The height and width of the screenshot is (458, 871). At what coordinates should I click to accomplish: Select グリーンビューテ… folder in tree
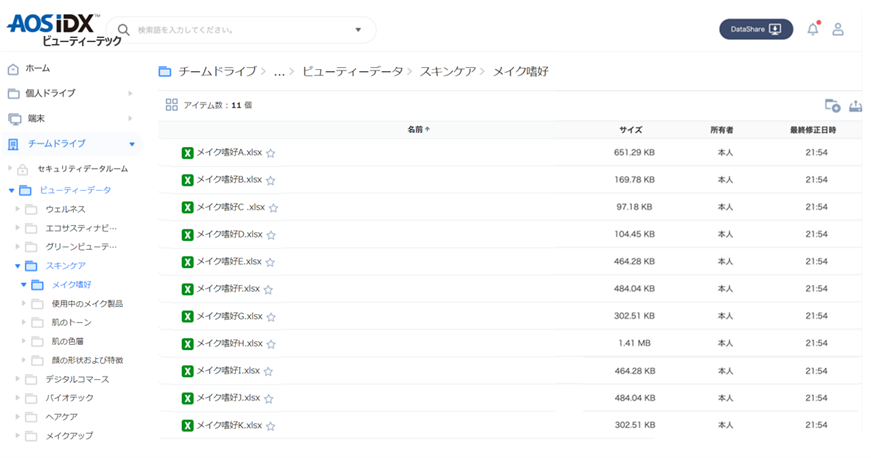pos(81,247)
